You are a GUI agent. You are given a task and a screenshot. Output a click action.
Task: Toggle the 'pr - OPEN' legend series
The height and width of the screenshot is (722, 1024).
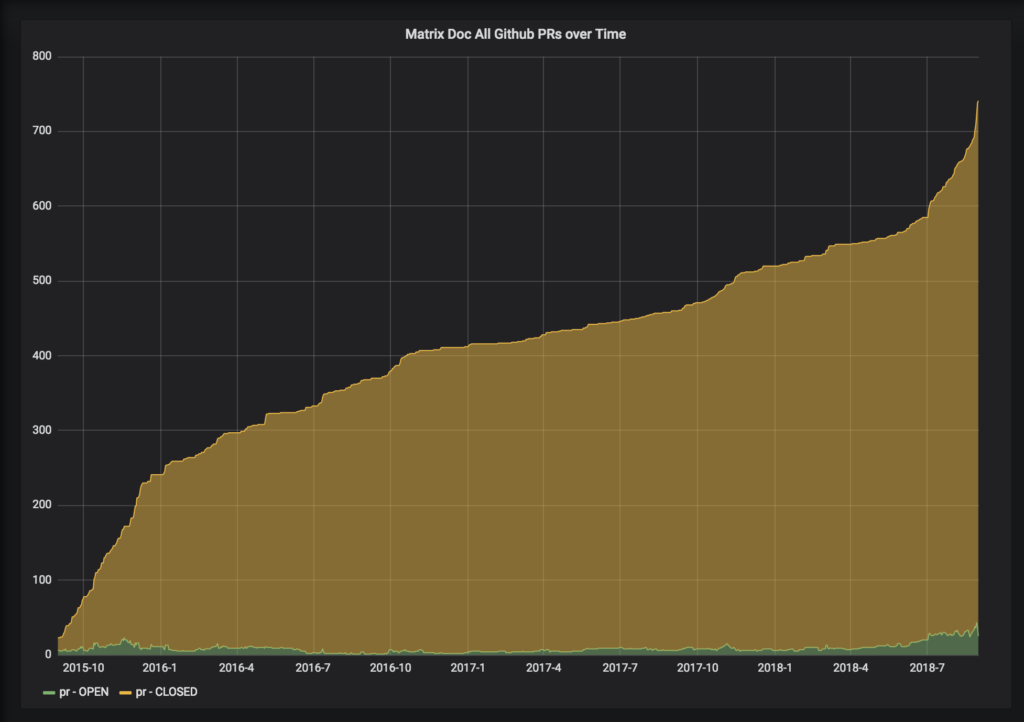[83, 691]
